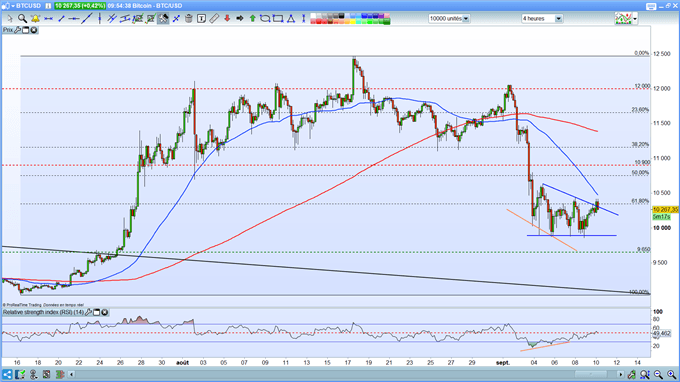Viewport: 680px width, 382px height.
Task: Open RSI indicator wrench settings
Action: click(88, 312)
